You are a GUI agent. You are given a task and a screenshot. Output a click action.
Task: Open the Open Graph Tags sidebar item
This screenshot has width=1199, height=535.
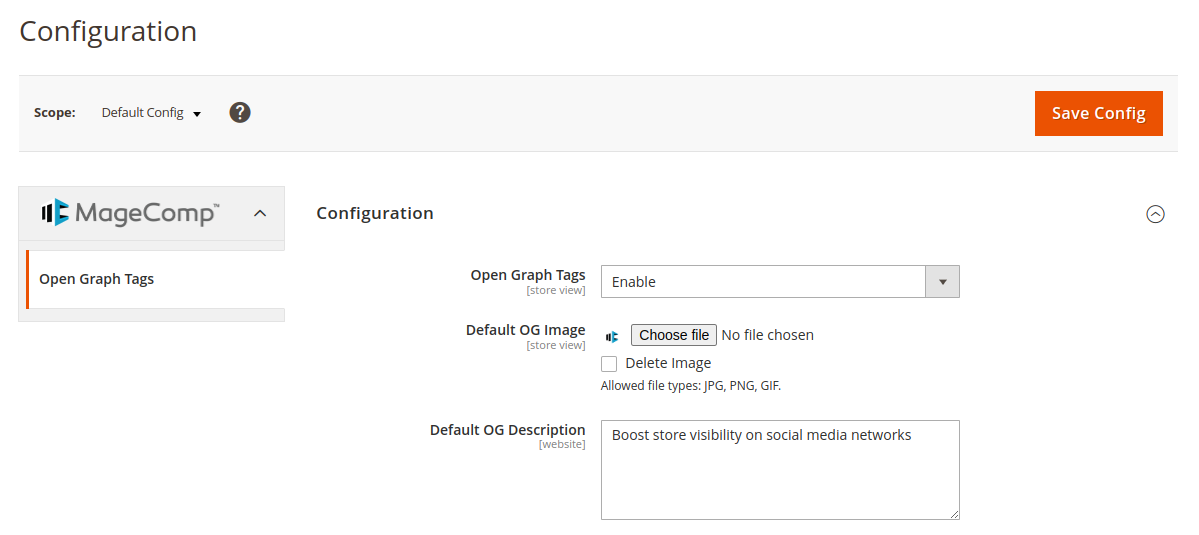(155, 279)
